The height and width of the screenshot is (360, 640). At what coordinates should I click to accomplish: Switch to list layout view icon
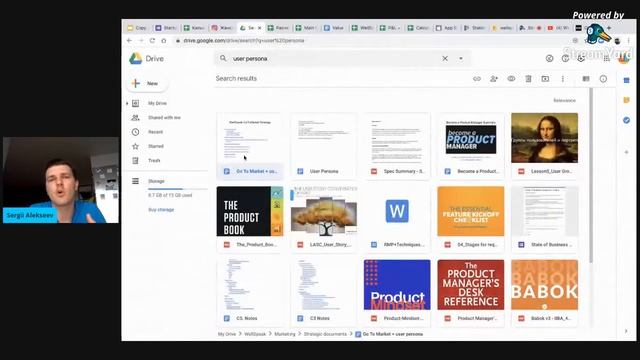pyautogui.click(x=586, y=79)
